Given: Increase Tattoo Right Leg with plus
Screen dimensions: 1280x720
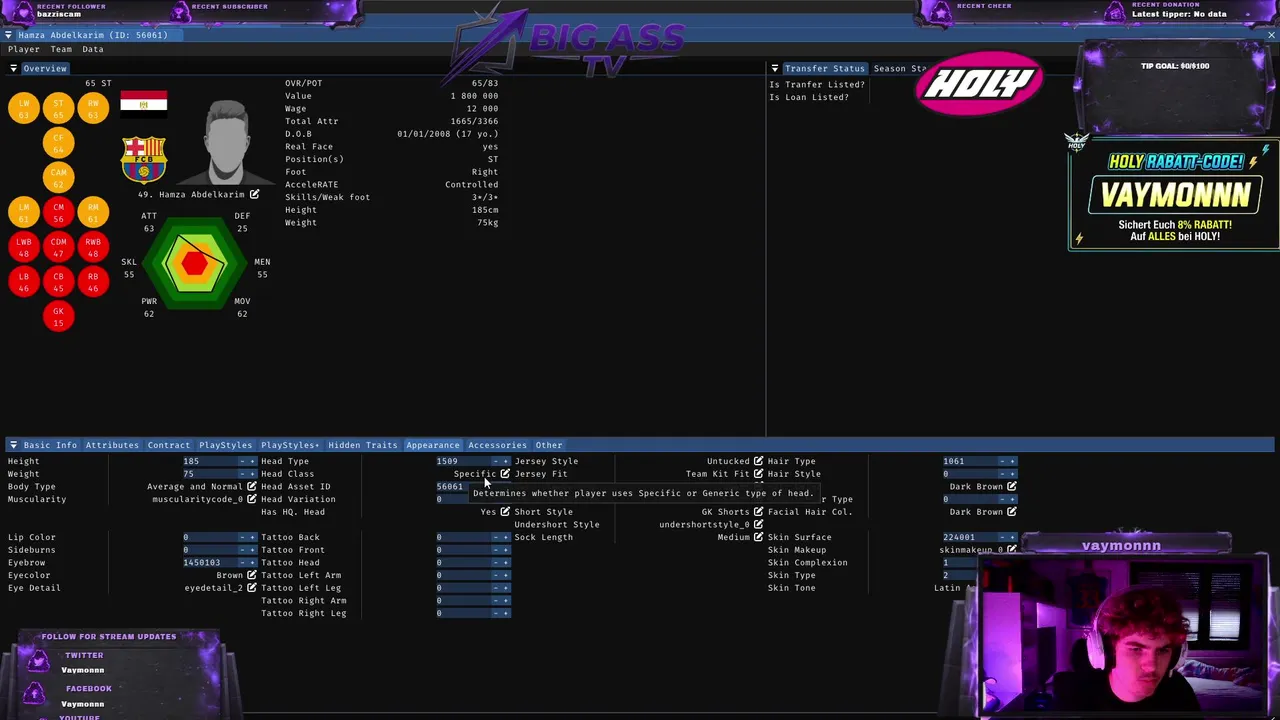Looking at the screenshot, I should point(506,613).
